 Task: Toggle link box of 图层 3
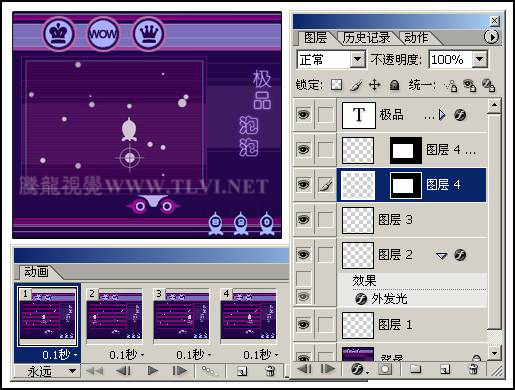point(325,220)
